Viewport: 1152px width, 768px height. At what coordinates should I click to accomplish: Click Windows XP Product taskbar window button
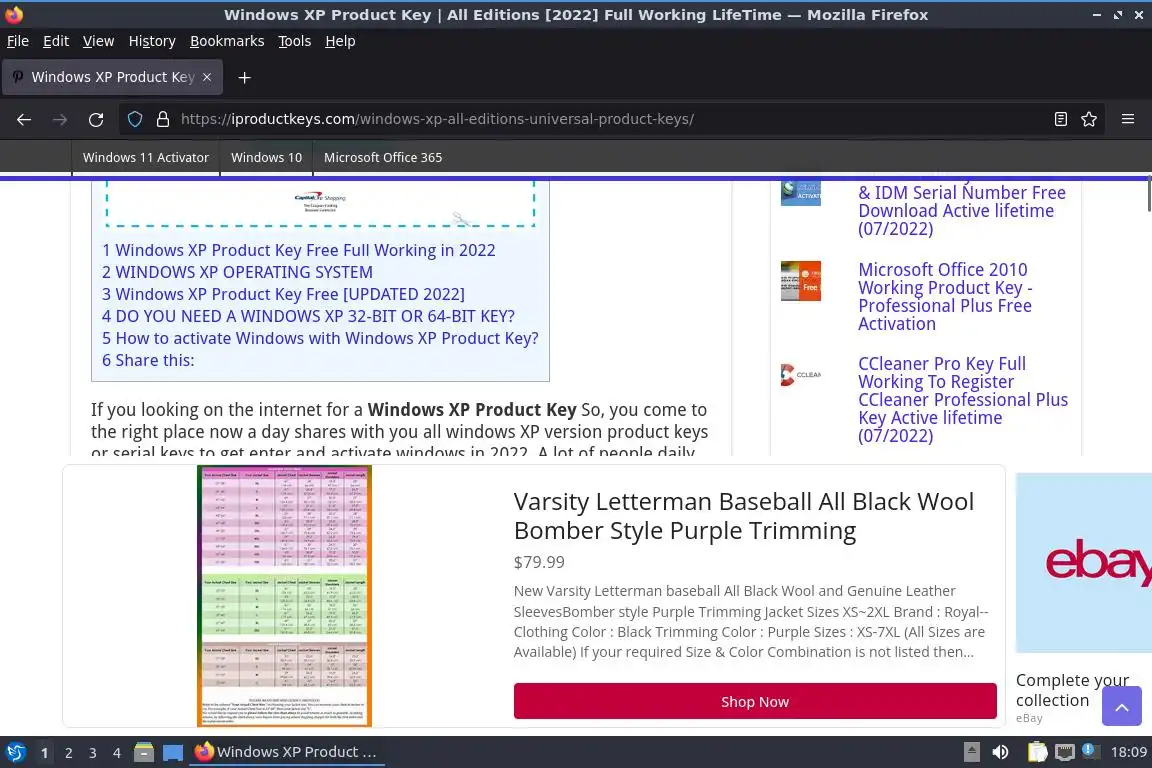[x=287, y=752]
